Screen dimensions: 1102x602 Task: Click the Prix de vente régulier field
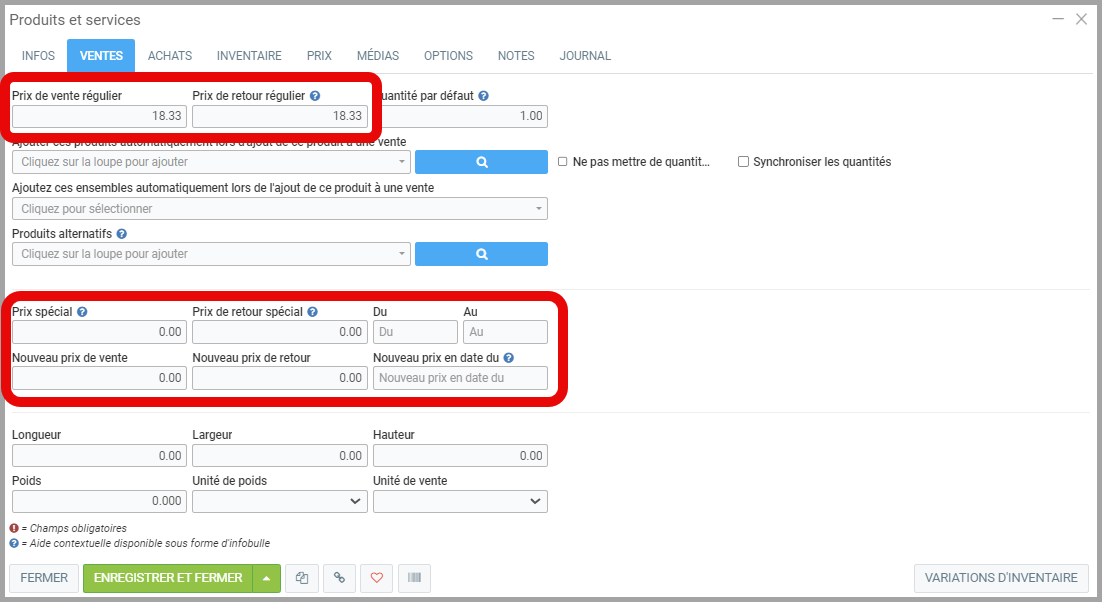(99, 116)
